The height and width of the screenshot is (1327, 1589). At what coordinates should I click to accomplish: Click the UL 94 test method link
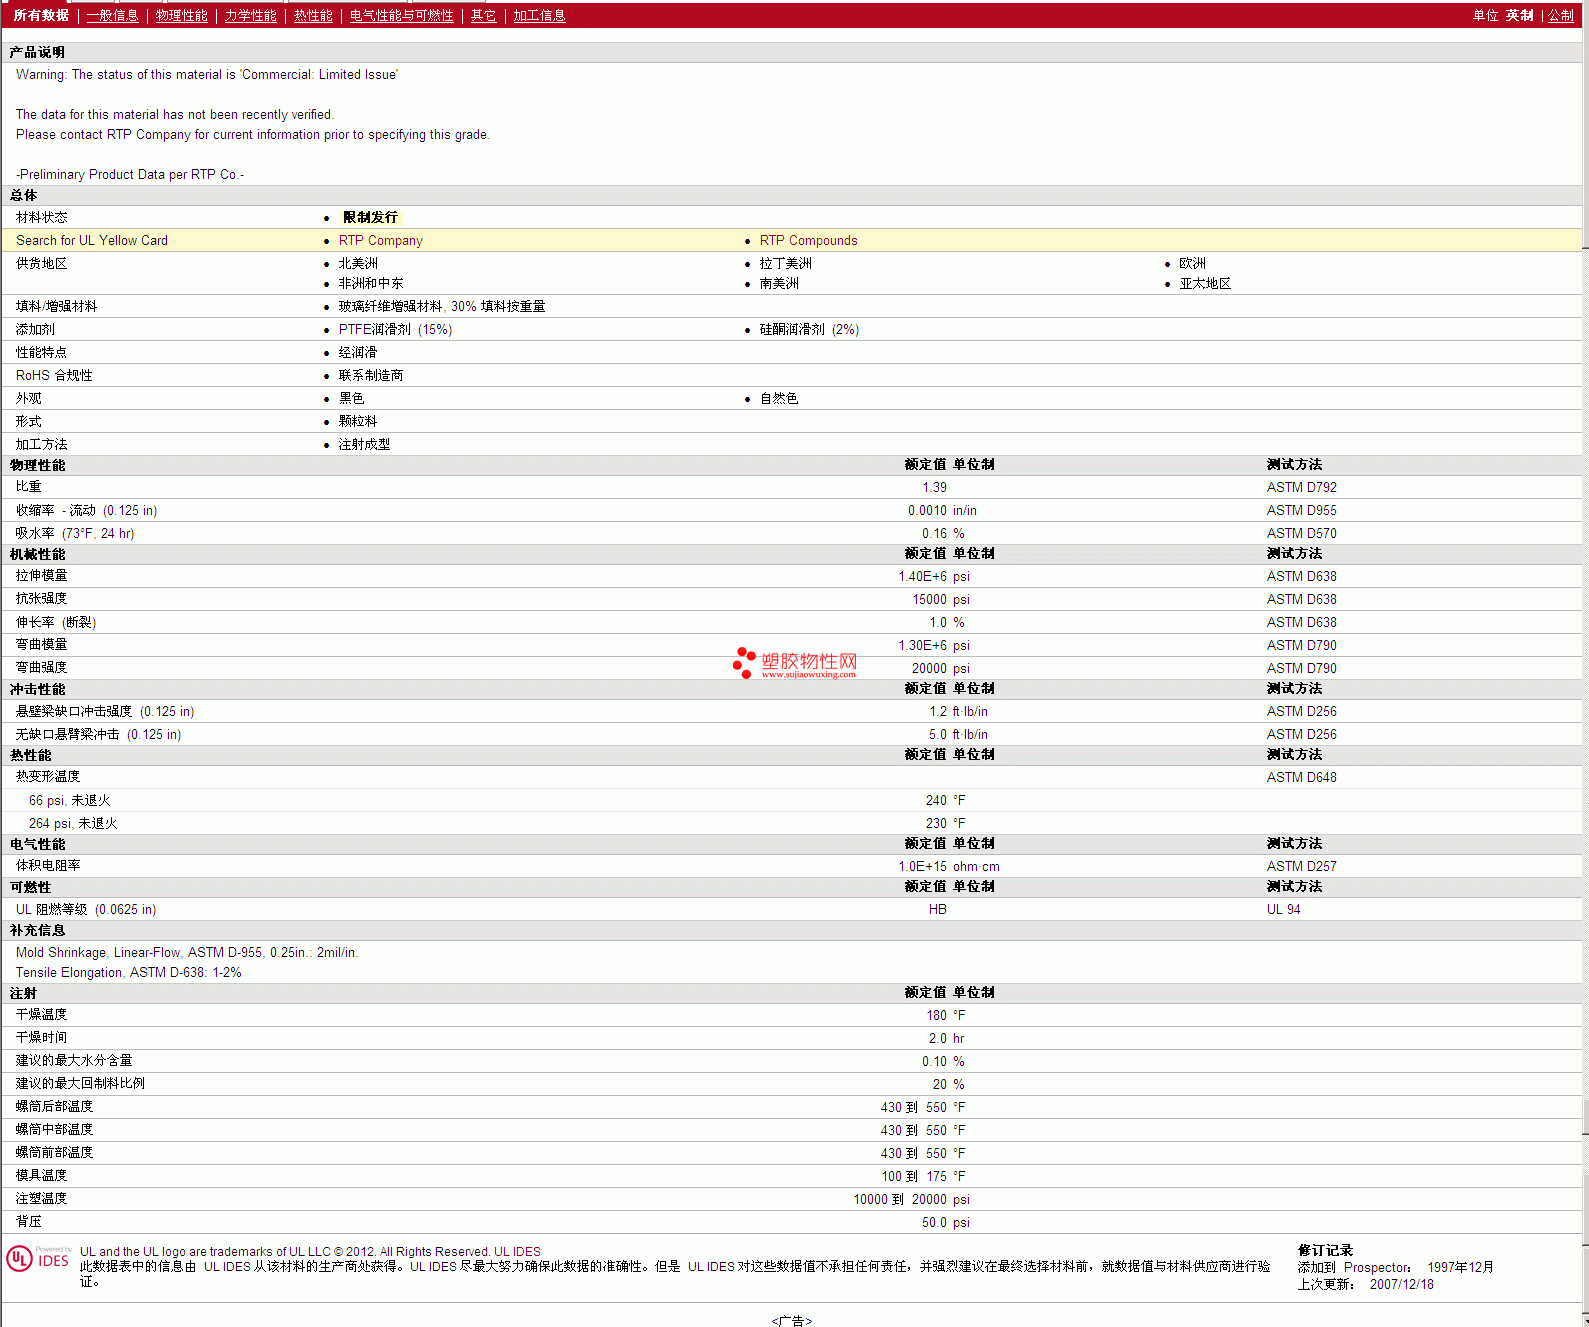coord(1283,910)
